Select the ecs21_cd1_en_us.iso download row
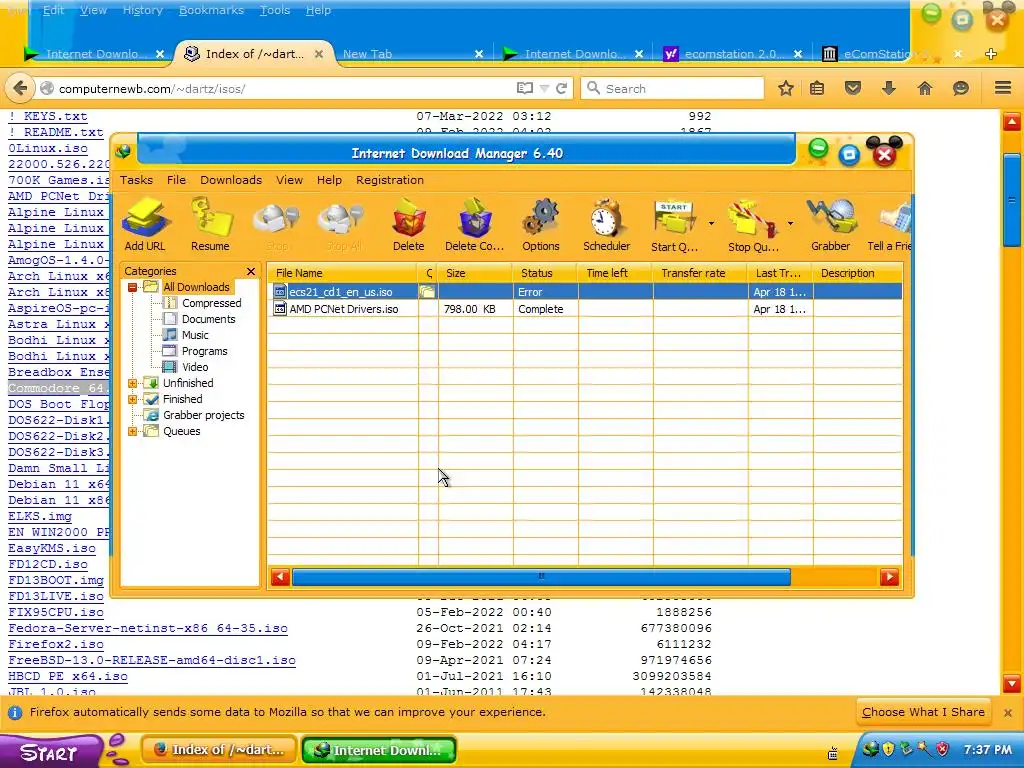This screenshot has height=768, width=1024. tap(585, 292)
